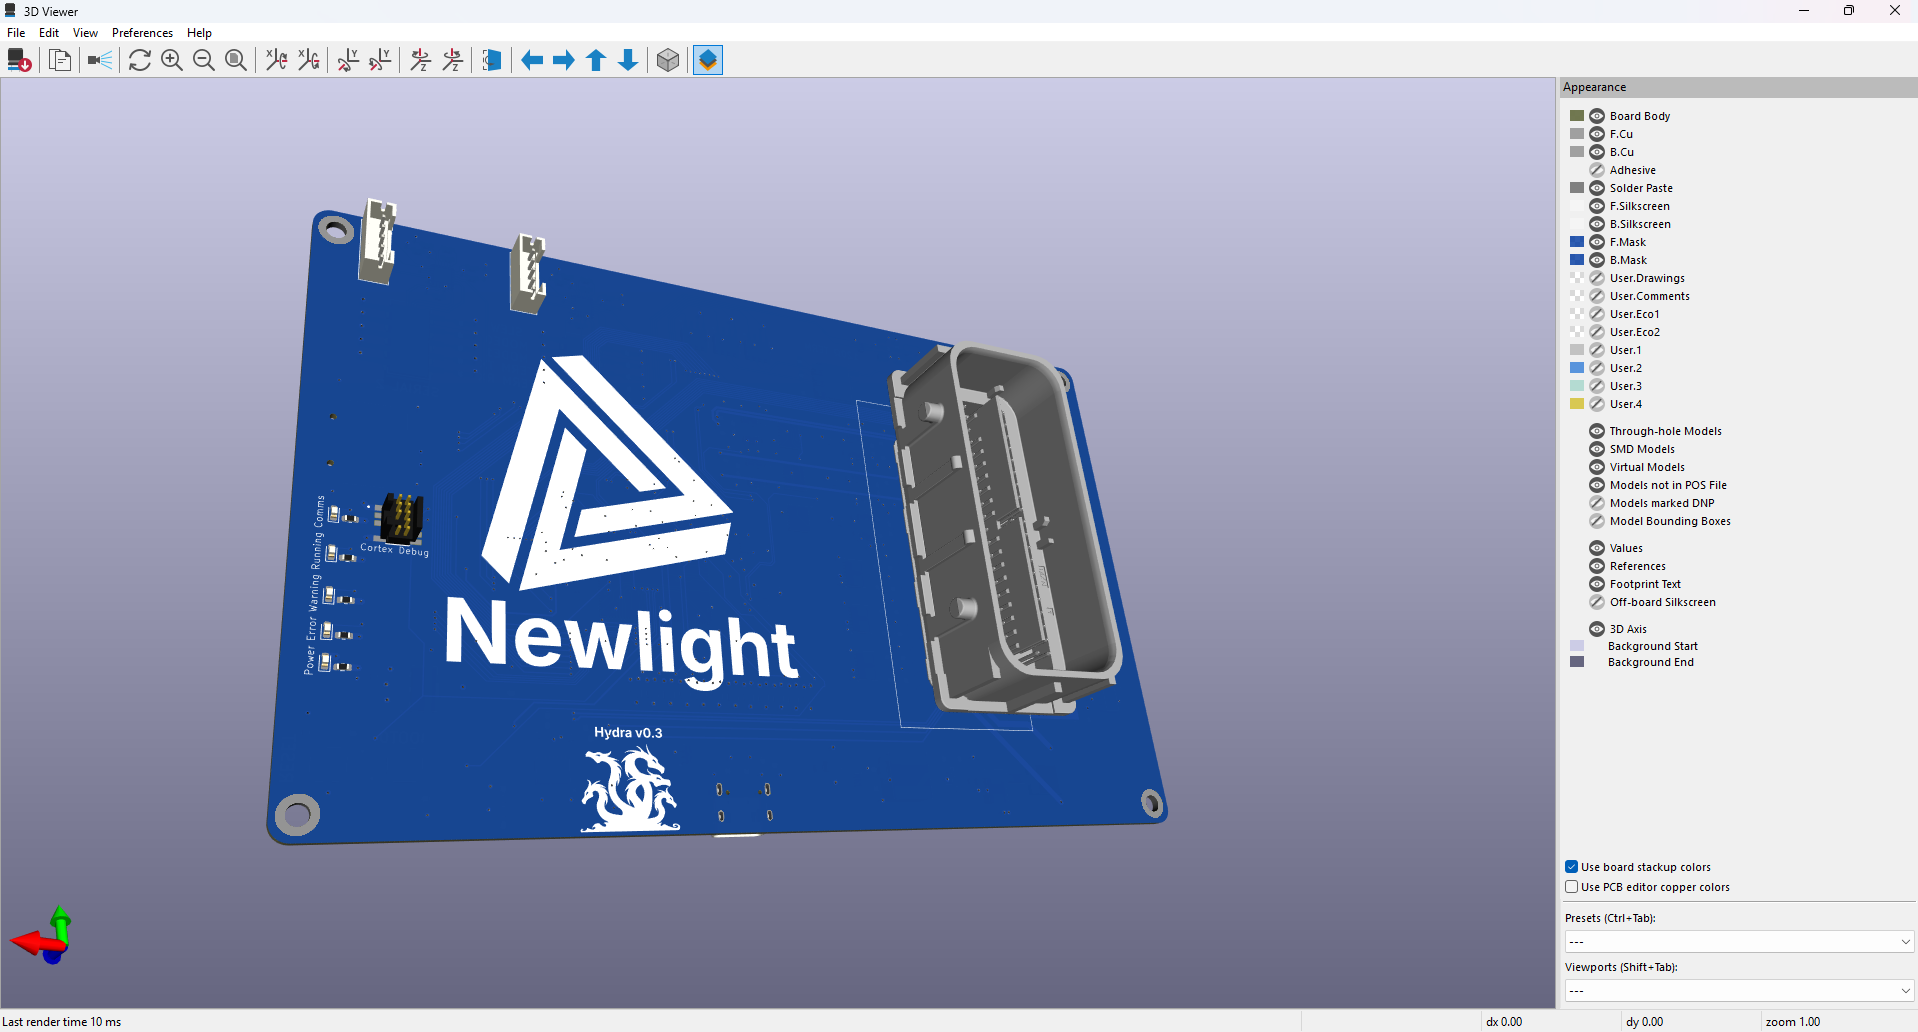Show the User.Drawings layer
Image resolution: width=1918 pixels, height=1032 pixels.
tap(1597, 278)
